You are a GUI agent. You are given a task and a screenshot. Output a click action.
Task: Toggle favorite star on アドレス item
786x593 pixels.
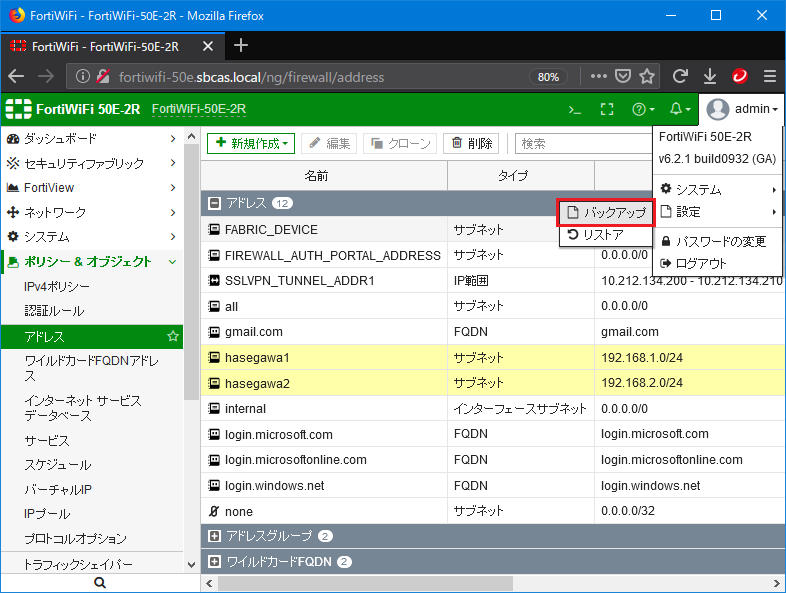tap(173, 336)
